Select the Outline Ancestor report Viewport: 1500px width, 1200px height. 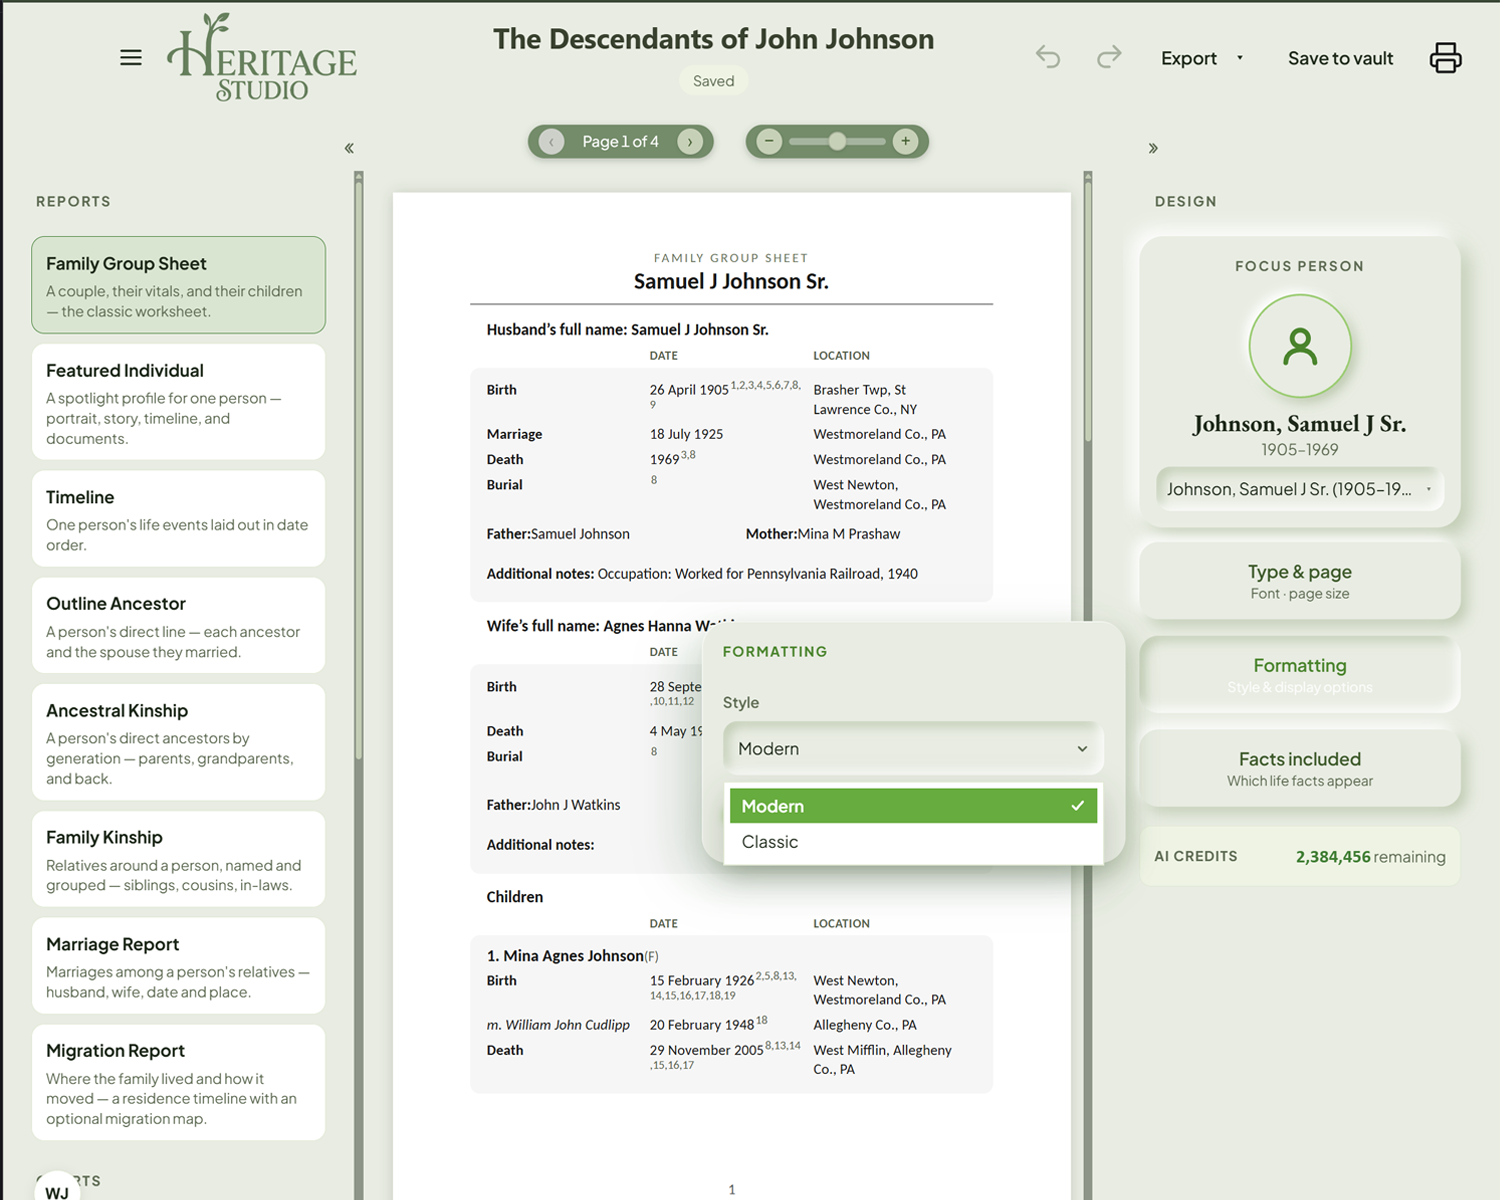(x=179, y=626)
